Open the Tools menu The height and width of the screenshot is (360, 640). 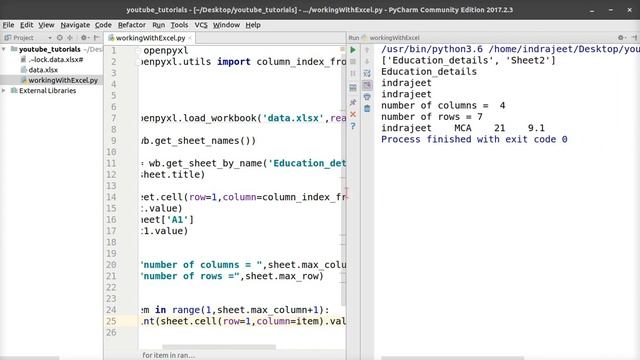(x=179, y=25)
